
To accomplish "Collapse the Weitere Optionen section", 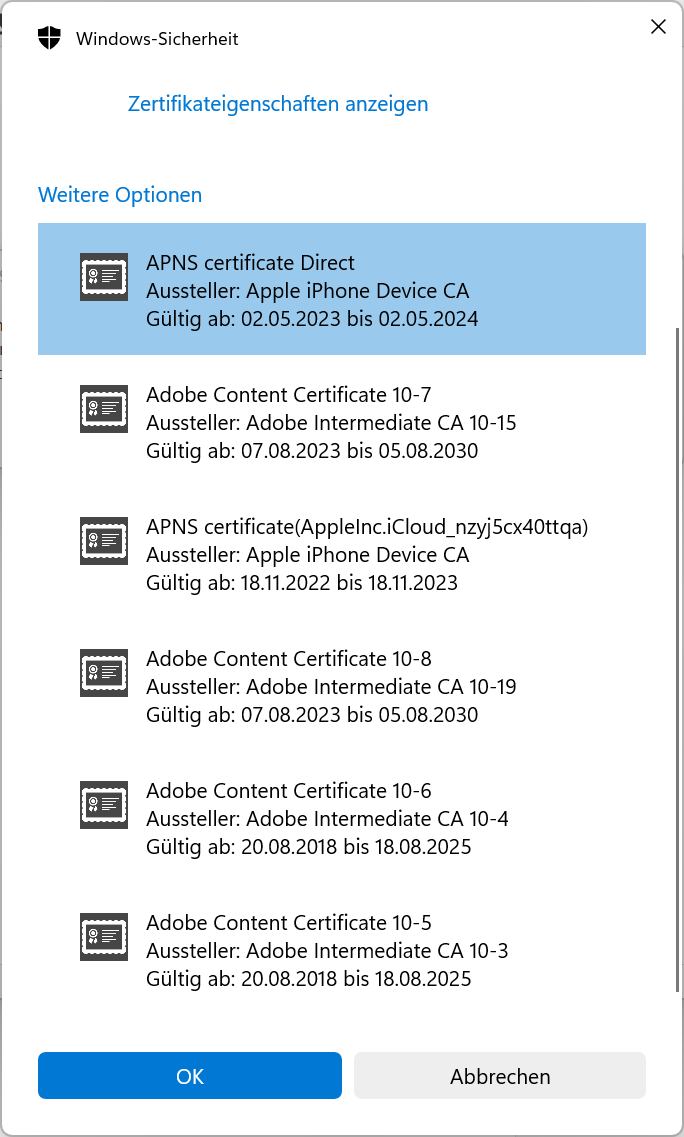I will pyautogui.click(x=120, y=195).
